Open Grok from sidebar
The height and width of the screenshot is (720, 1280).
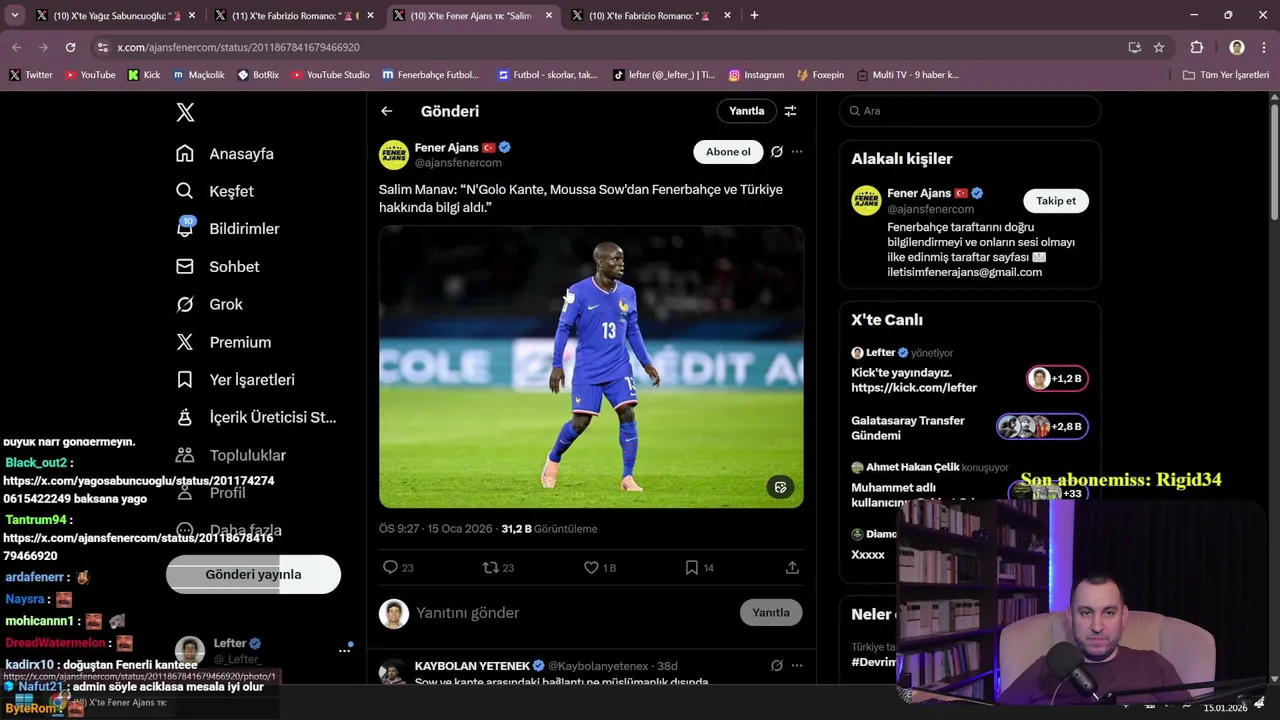coord(210,304)
